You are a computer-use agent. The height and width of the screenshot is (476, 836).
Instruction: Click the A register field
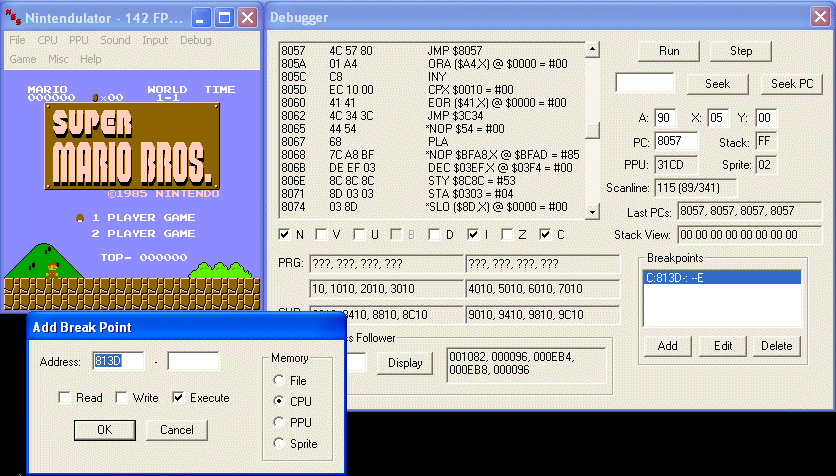point(665,118)
